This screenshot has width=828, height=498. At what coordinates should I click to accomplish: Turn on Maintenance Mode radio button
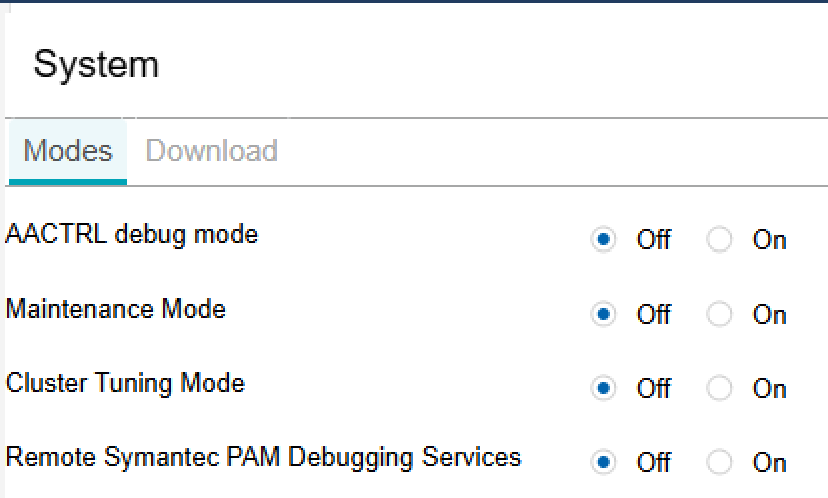click(x=719, y=314)
